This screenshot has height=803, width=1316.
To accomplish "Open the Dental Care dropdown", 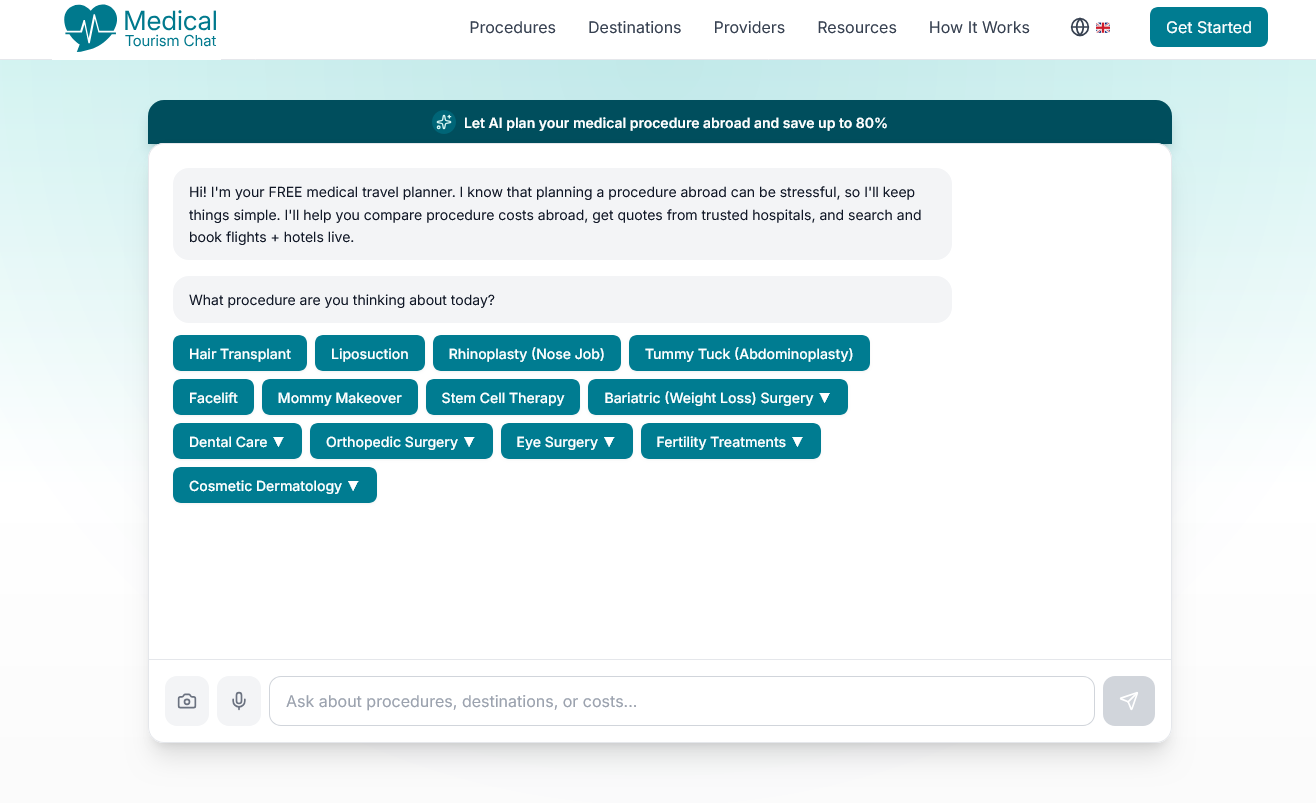I will (237, 441).
